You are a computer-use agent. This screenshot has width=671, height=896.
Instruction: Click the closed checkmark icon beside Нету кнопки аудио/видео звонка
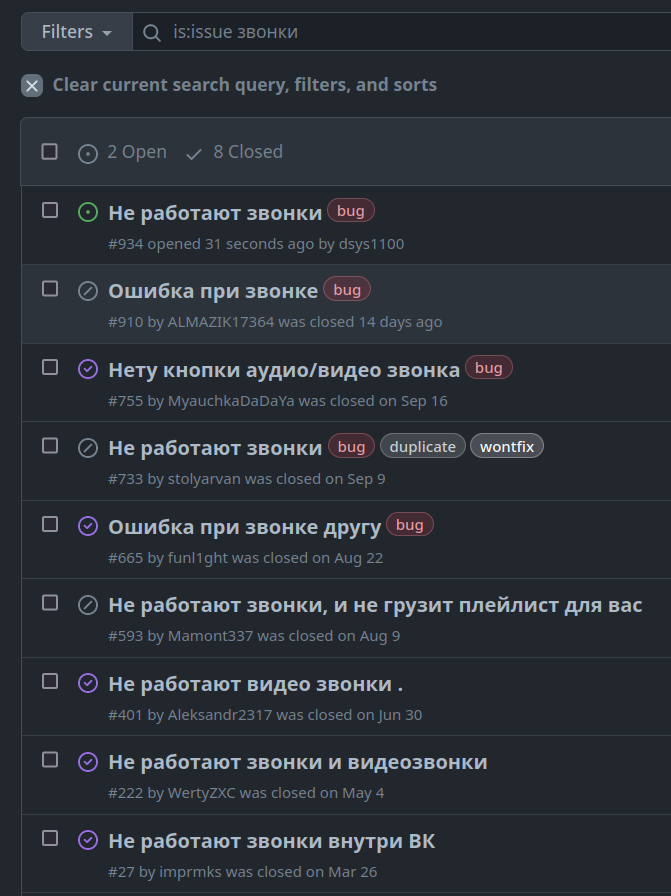point(87,369)
